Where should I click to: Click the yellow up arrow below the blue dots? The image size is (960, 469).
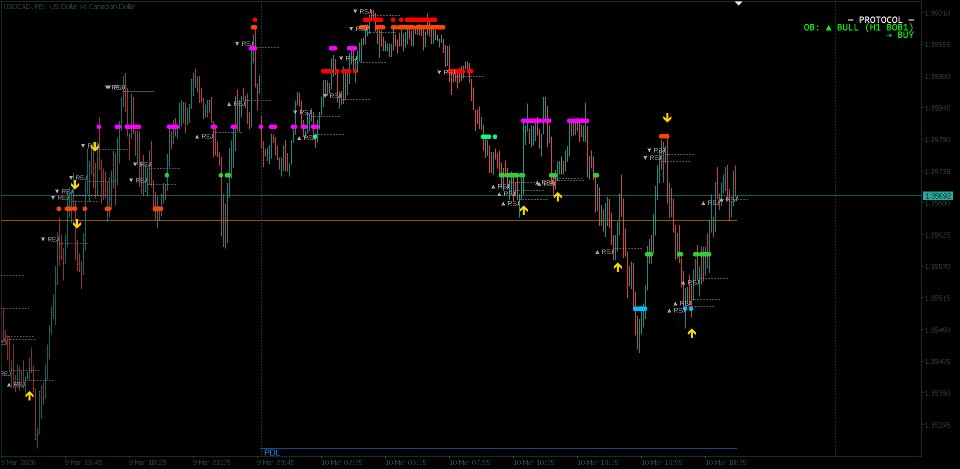(x=692, y=333)
